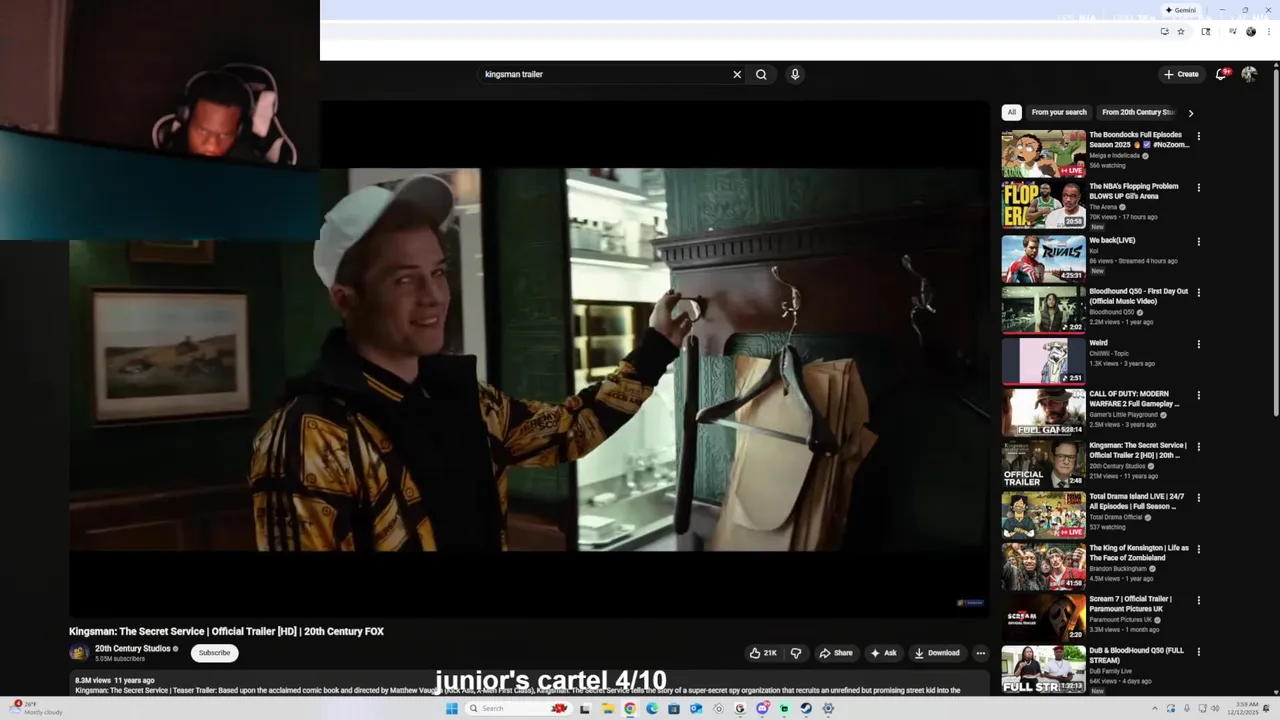Open options menu for Scream 7 trailer
Screen dimensions: 1280x720
[x=1198, y=601]
